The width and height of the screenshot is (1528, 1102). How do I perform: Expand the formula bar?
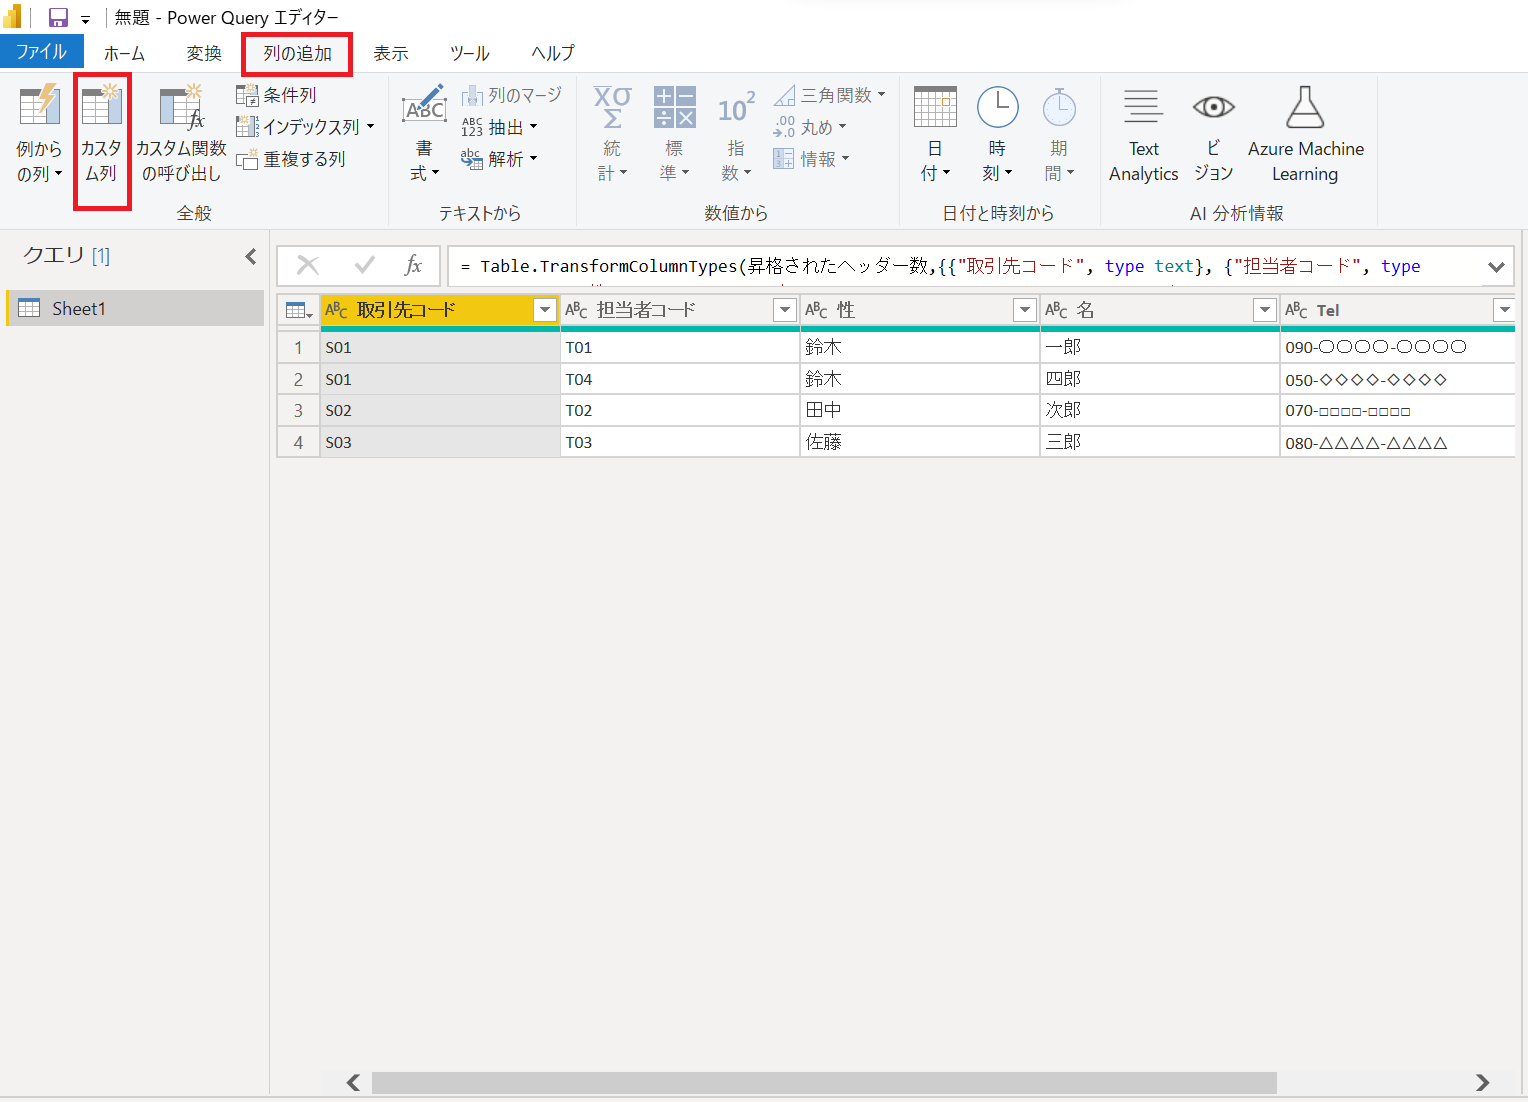[x=1496, y=267]
